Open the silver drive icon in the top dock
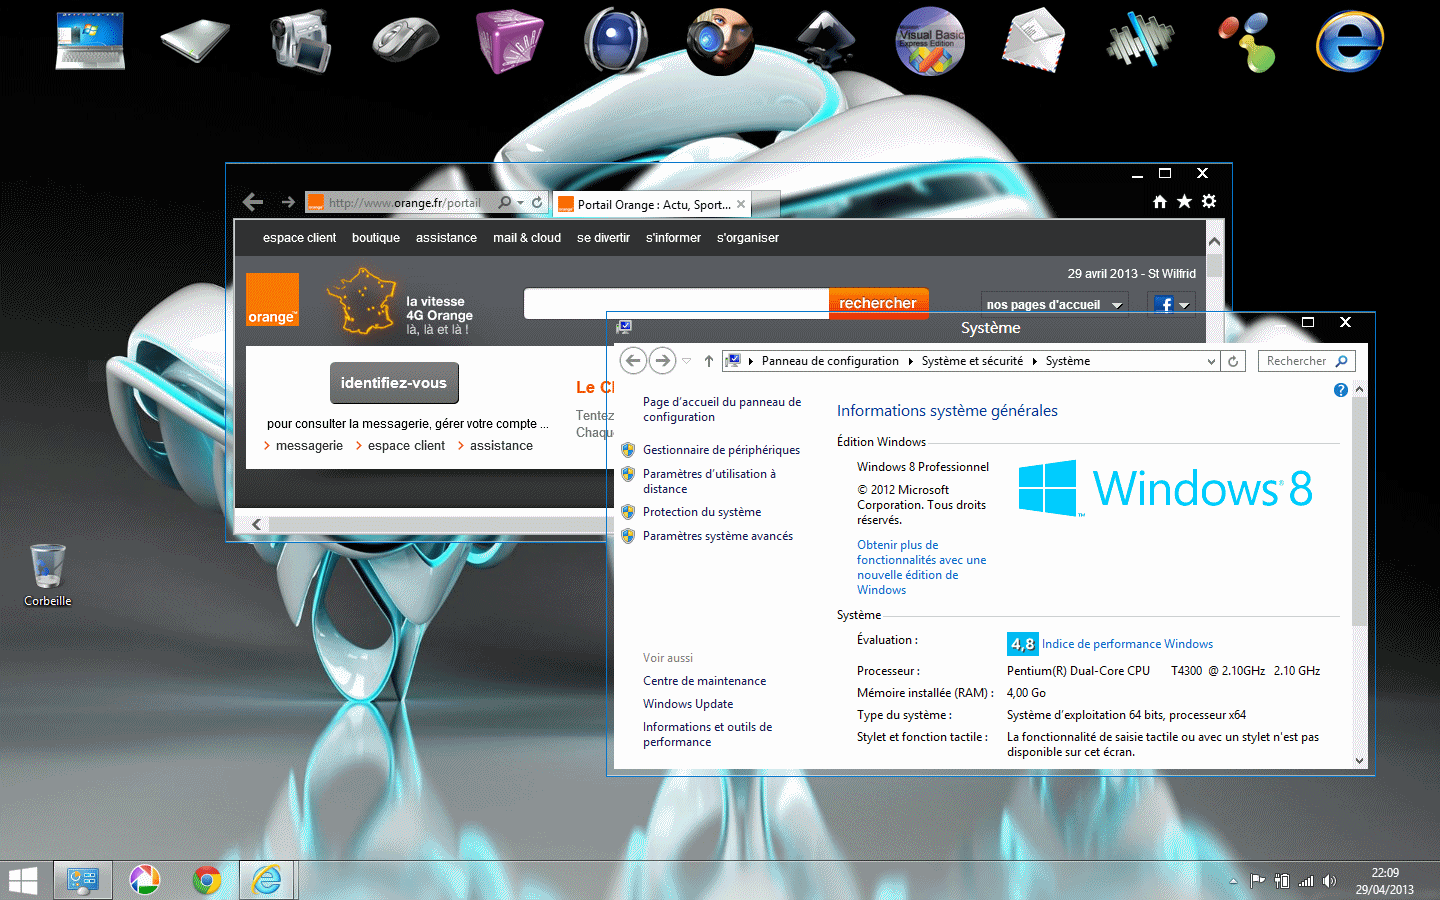 pos(196,41)
